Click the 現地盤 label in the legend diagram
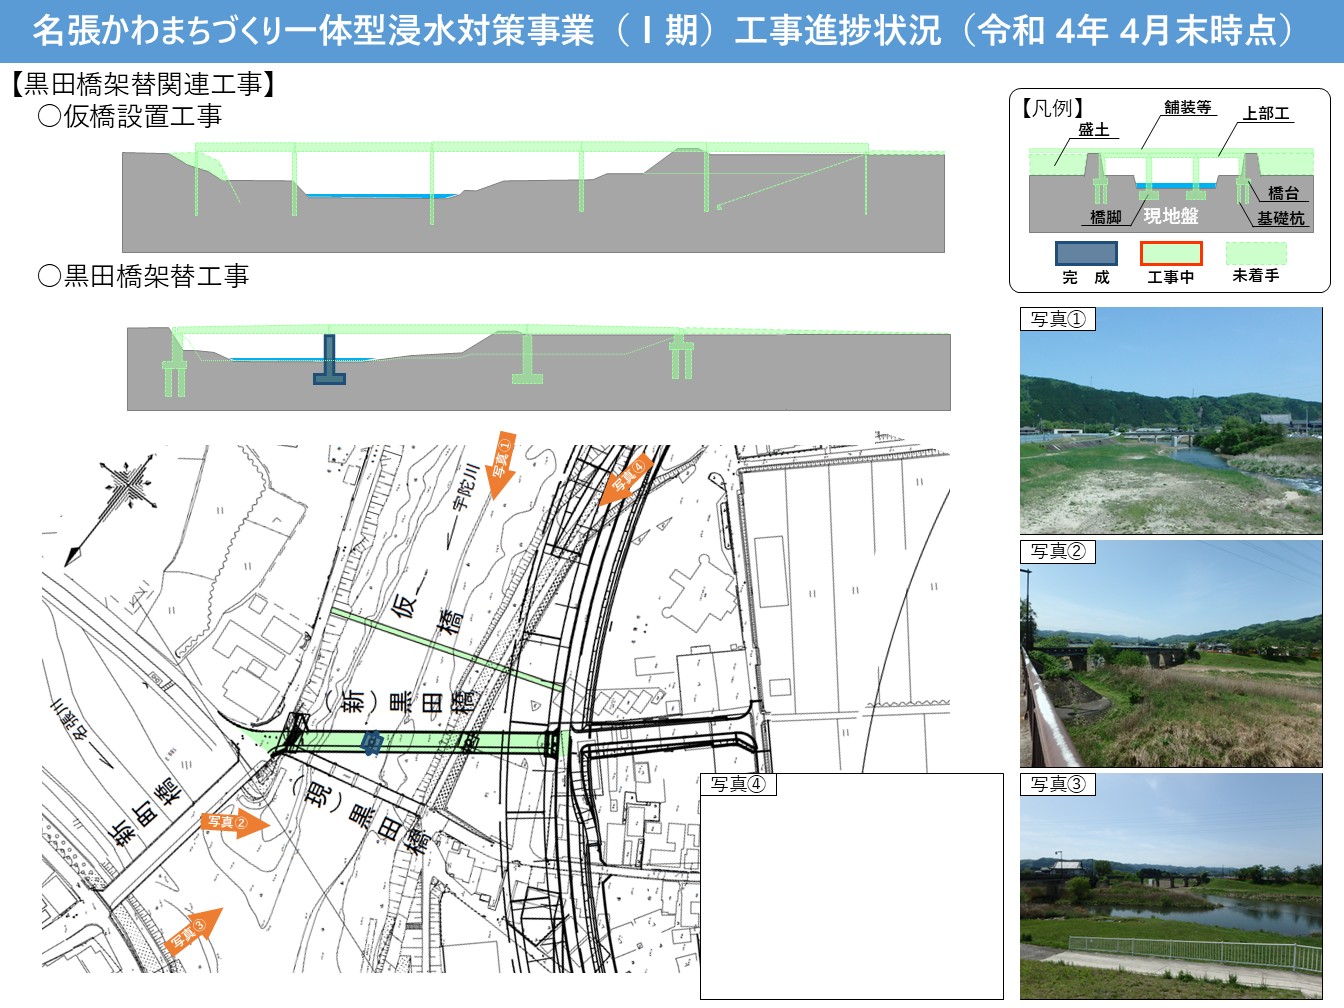 pyautogui.click(x=1170, y=216)
